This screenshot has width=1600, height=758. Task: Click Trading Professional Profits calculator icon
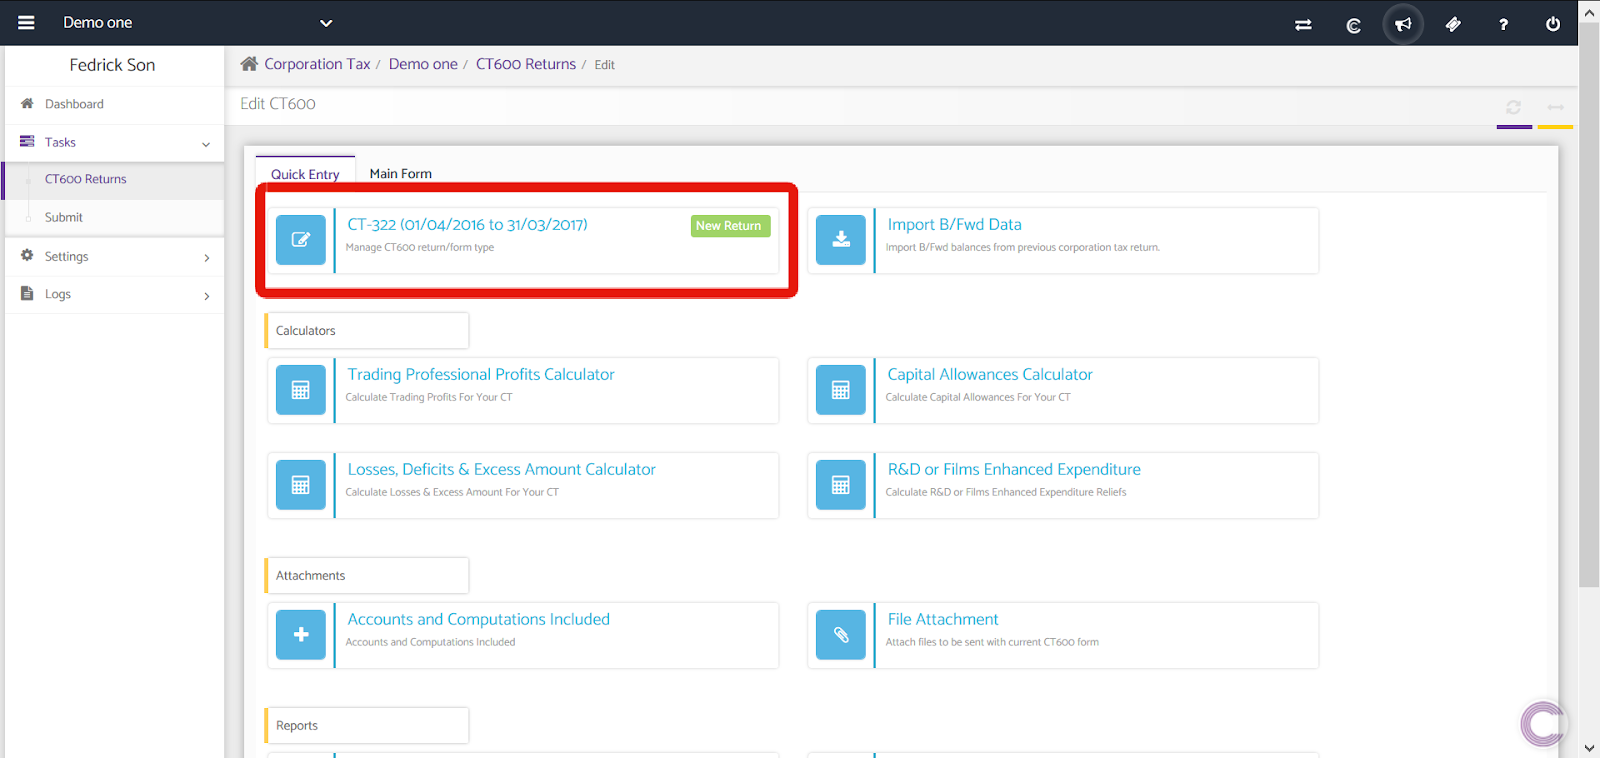click(301, 390)
